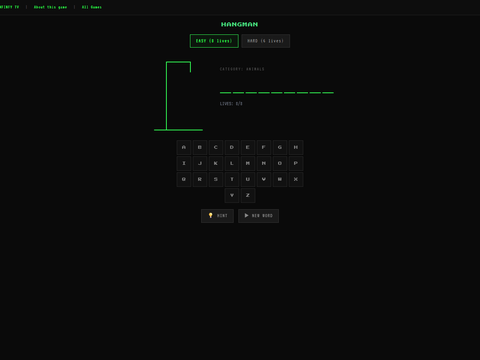Pick letter O on keyboard
Viewport: 480px width, 360px height.
point(280,163)
